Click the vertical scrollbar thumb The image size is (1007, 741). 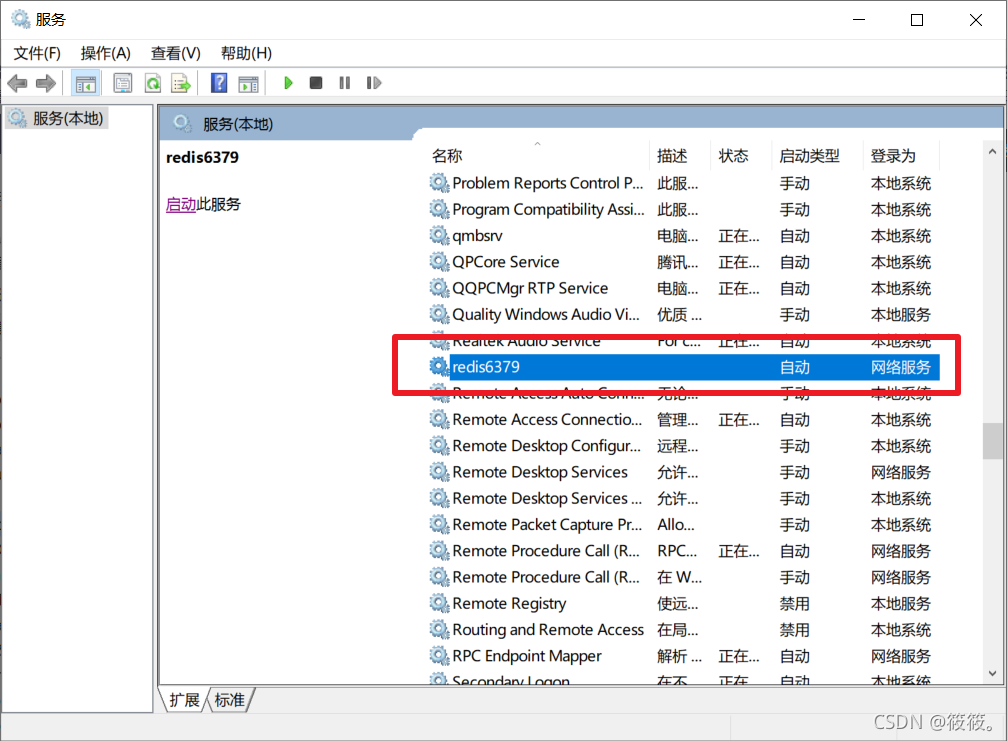(992, 440)
